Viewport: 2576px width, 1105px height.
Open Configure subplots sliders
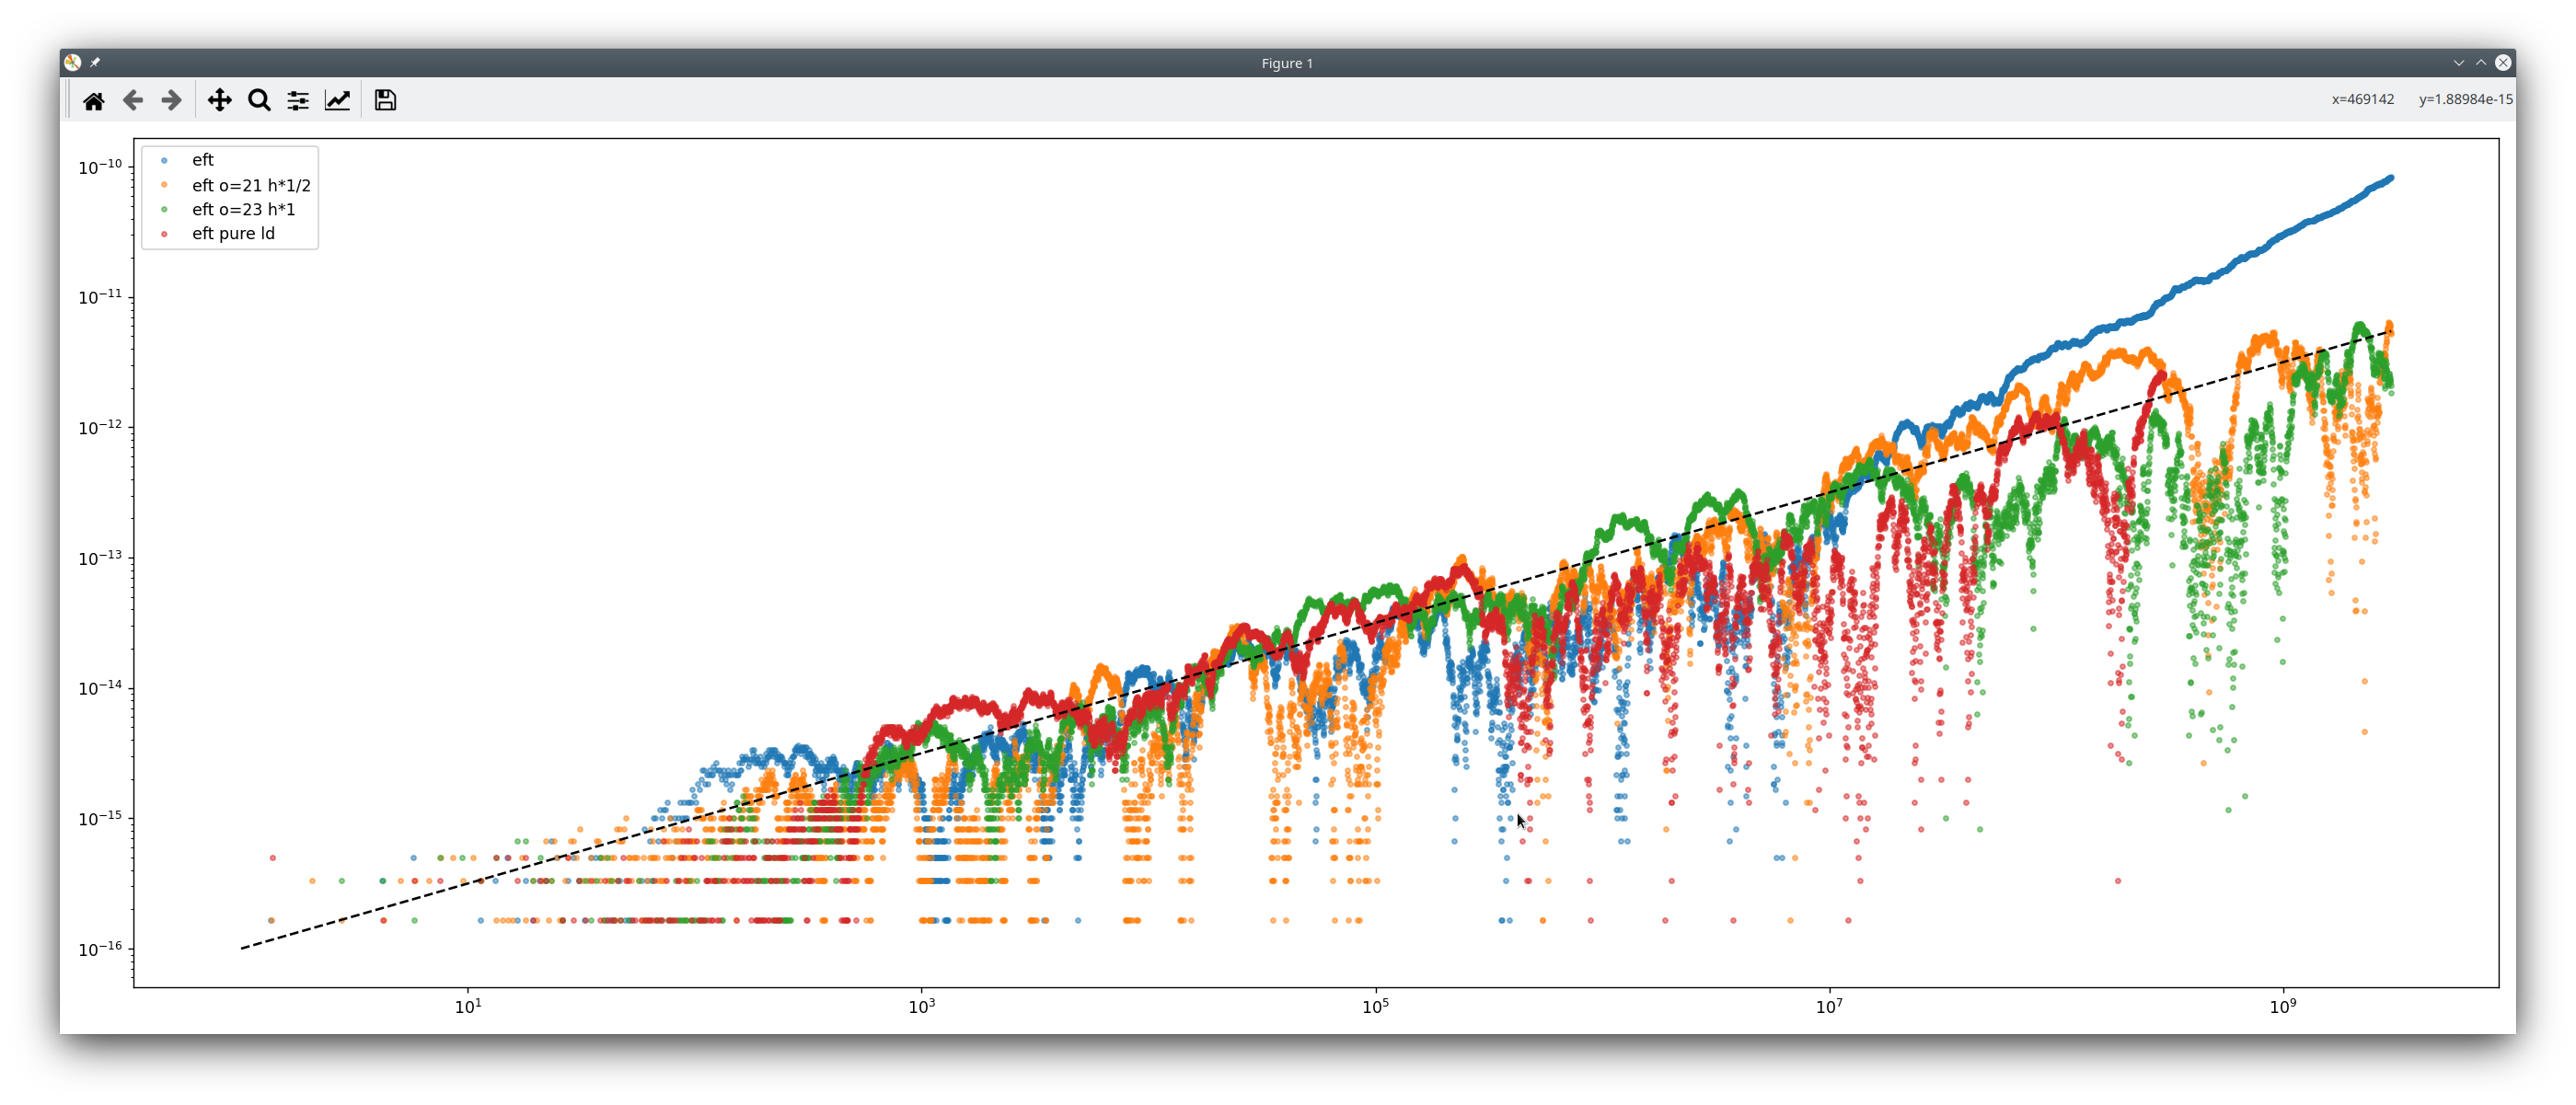coord(298,100)
